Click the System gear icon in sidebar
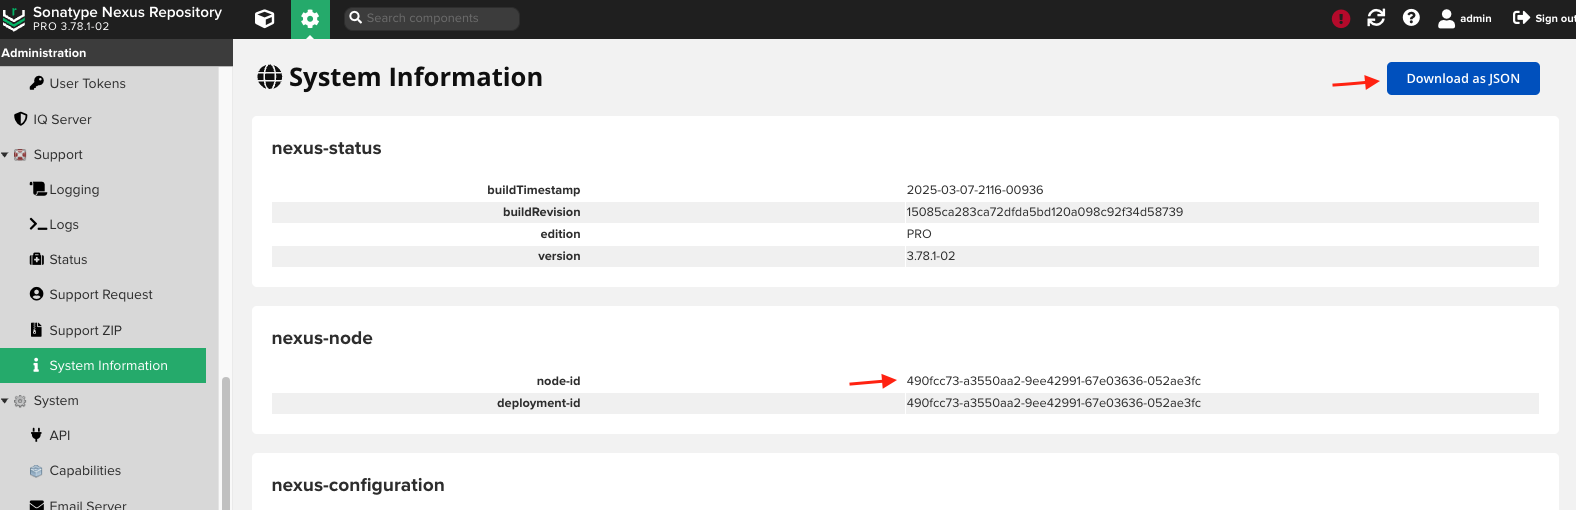This screenshot has height=510, width=1576. point(20,401)
